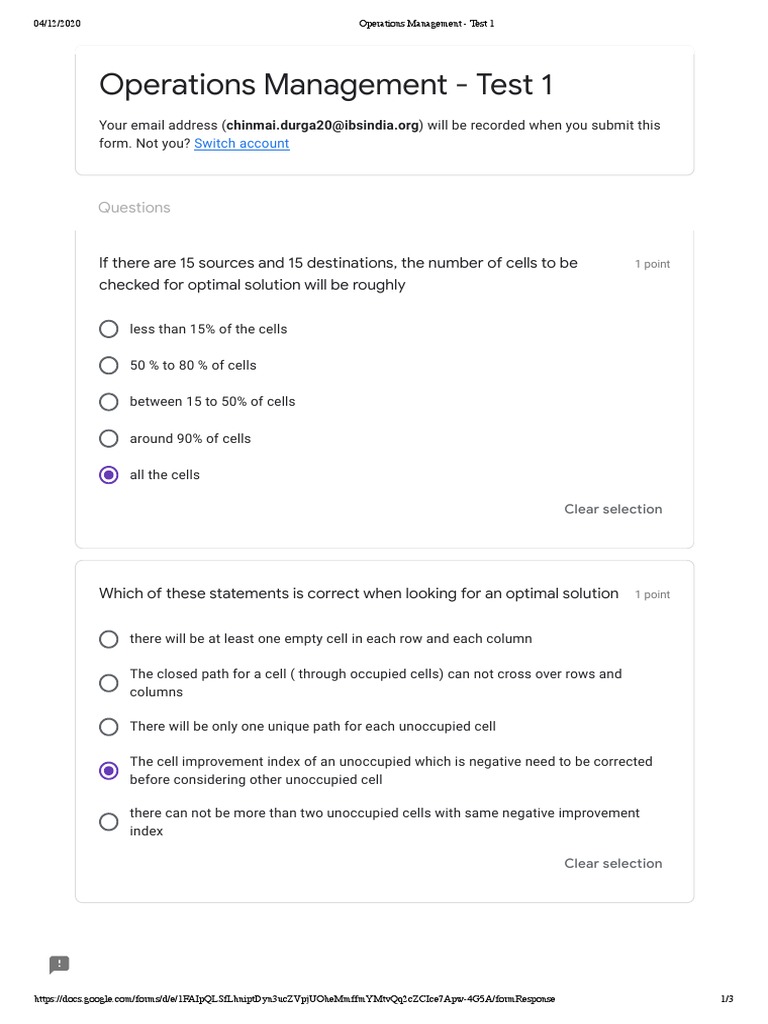This screenshot has height=1024, width=768.
Task: Pick 'only one unique path' radio button
Action: tap(109, 726)
